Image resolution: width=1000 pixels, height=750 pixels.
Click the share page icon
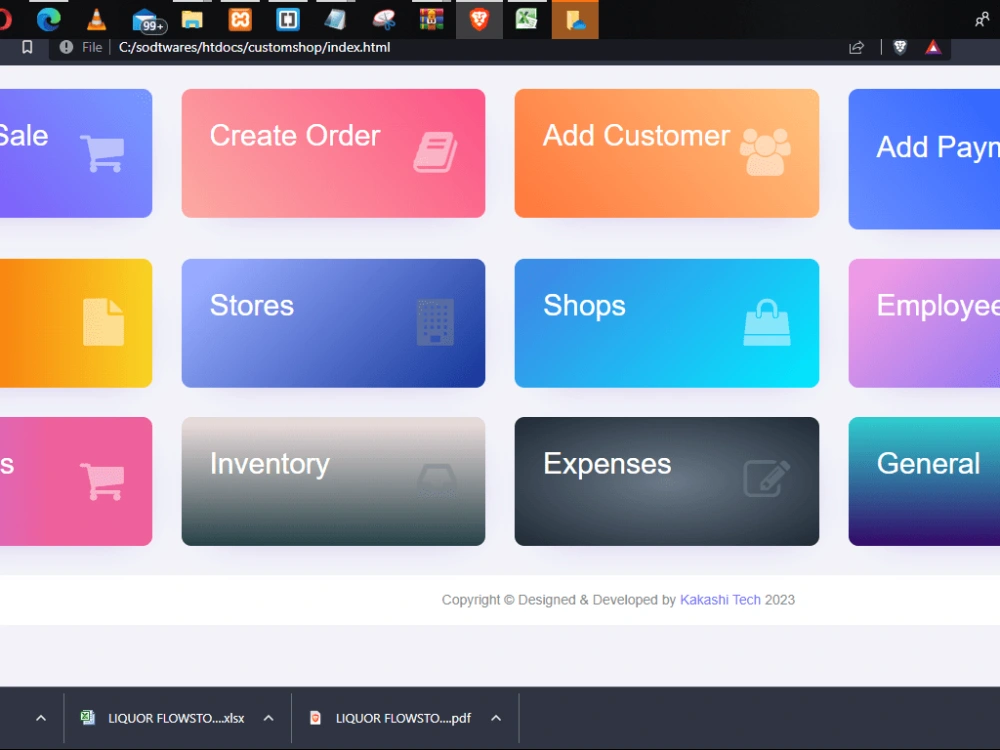[x=857, y=47]
